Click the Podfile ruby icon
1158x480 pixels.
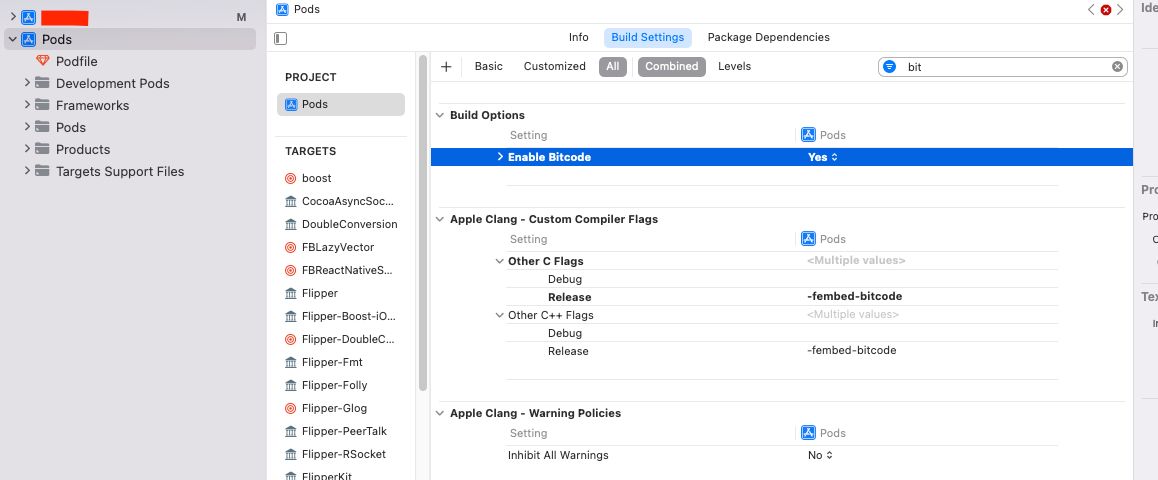[x=42, y=61]
